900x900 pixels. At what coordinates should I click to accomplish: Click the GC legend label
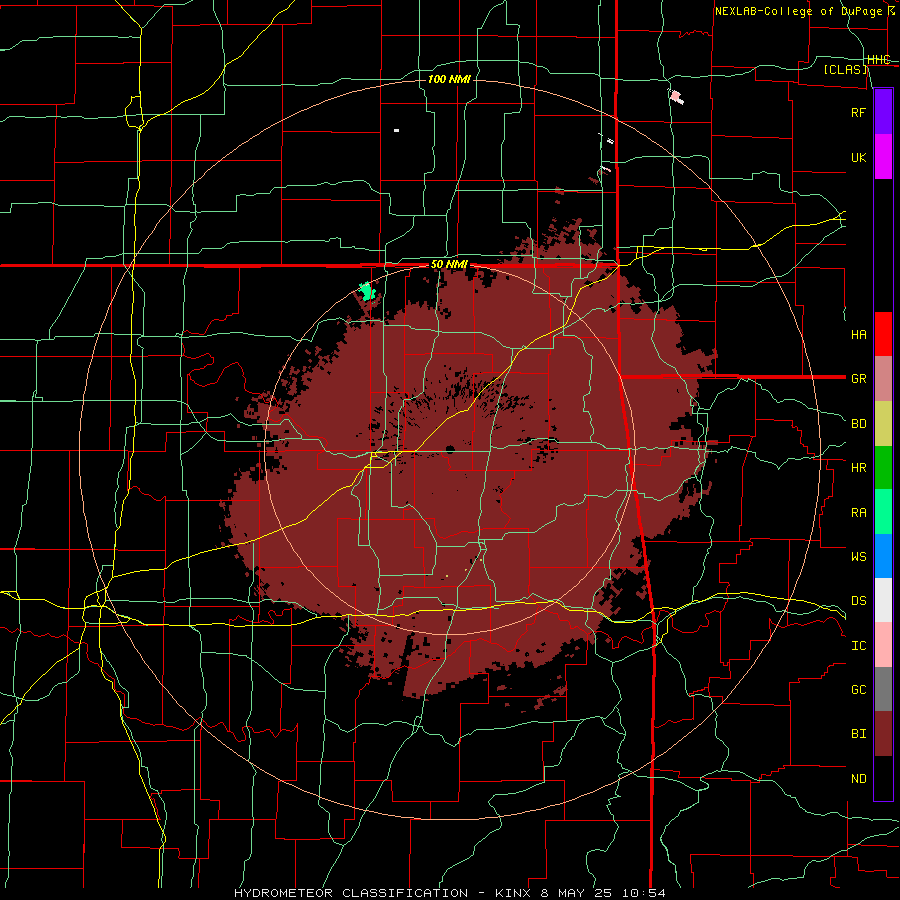858,690
